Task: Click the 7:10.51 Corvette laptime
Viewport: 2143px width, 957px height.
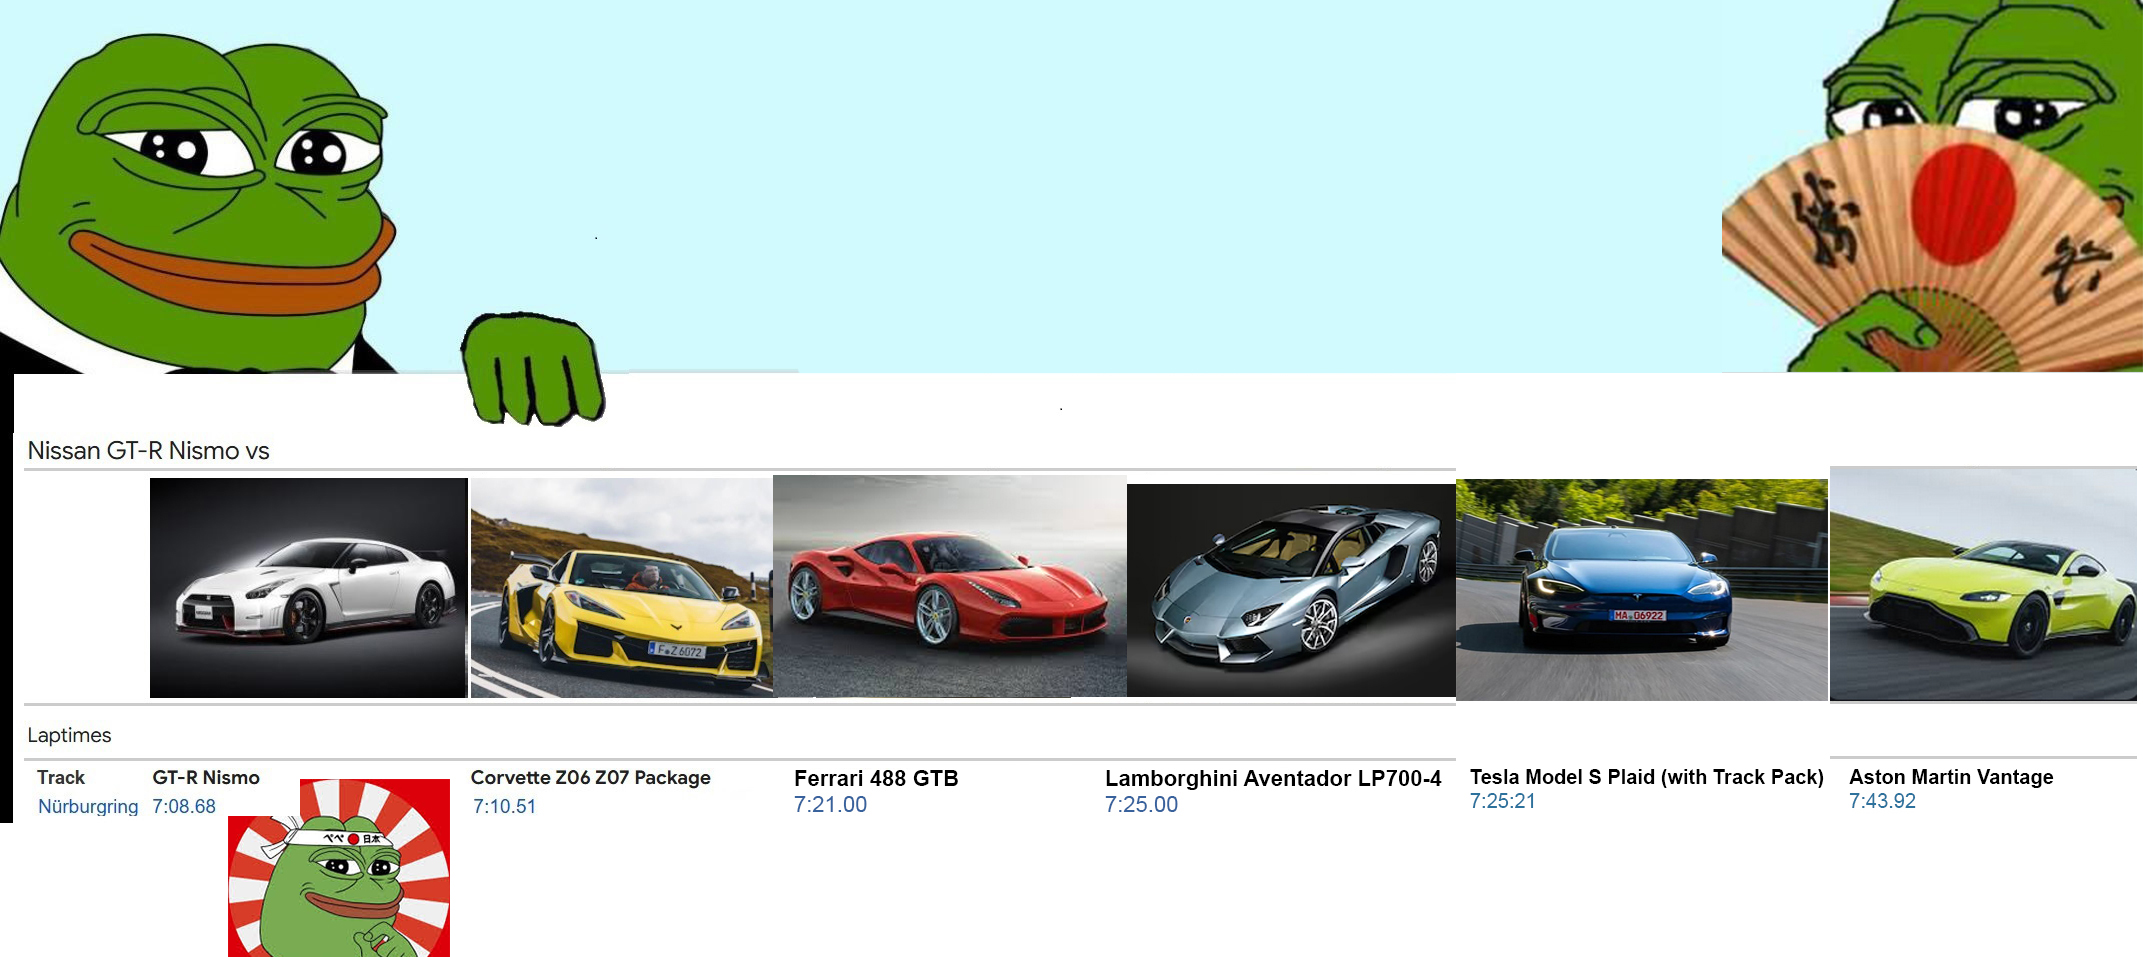Action: pyautogui.click(x=504, y=806)
